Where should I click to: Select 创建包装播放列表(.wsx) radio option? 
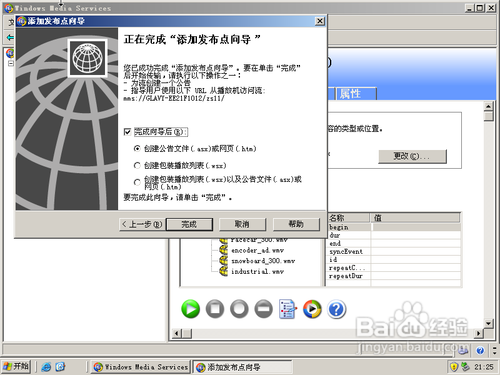(137, 165)
